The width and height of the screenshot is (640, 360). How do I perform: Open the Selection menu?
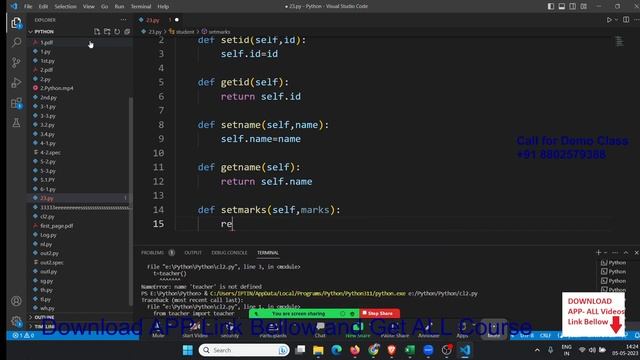(65, 6)
